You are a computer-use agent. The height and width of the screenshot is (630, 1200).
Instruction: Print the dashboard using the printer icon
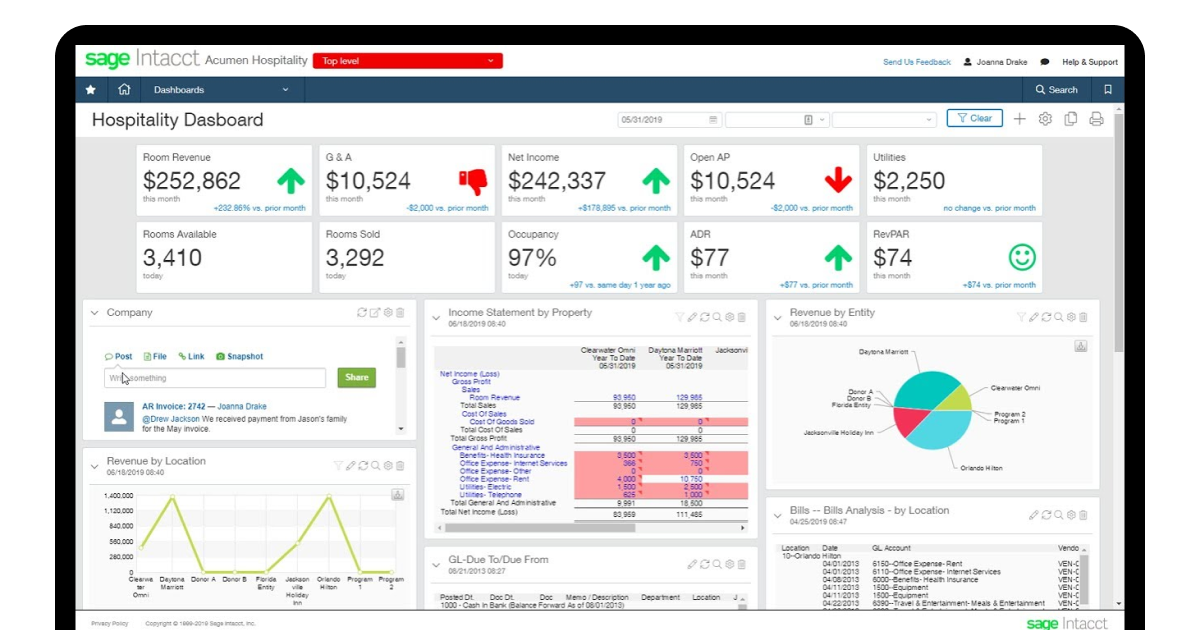point(1097,118)
